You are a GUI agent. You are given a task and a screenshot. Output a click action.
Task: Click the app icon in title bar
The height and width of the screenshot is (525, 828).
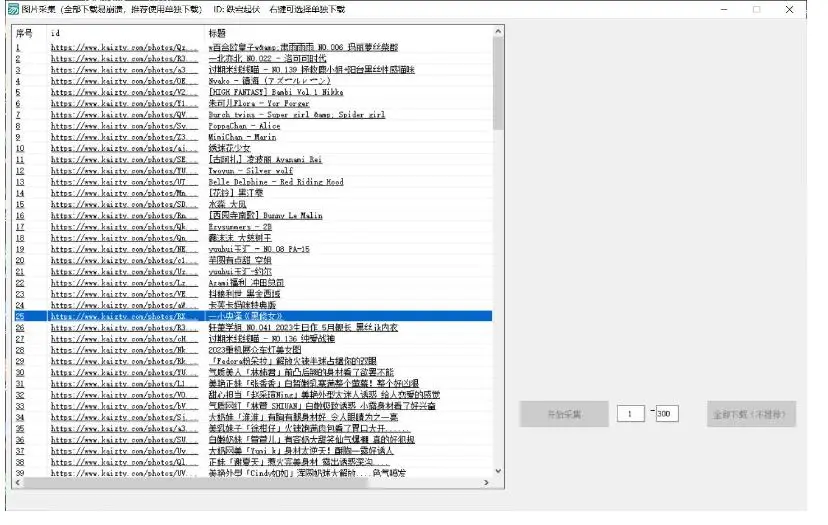12,9
